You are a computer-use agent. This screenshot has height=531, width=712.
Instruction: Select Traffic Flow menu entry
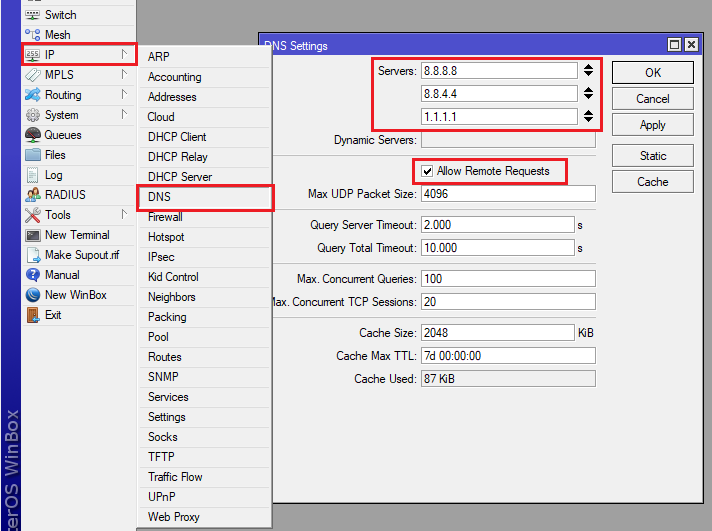pos(204,477)
